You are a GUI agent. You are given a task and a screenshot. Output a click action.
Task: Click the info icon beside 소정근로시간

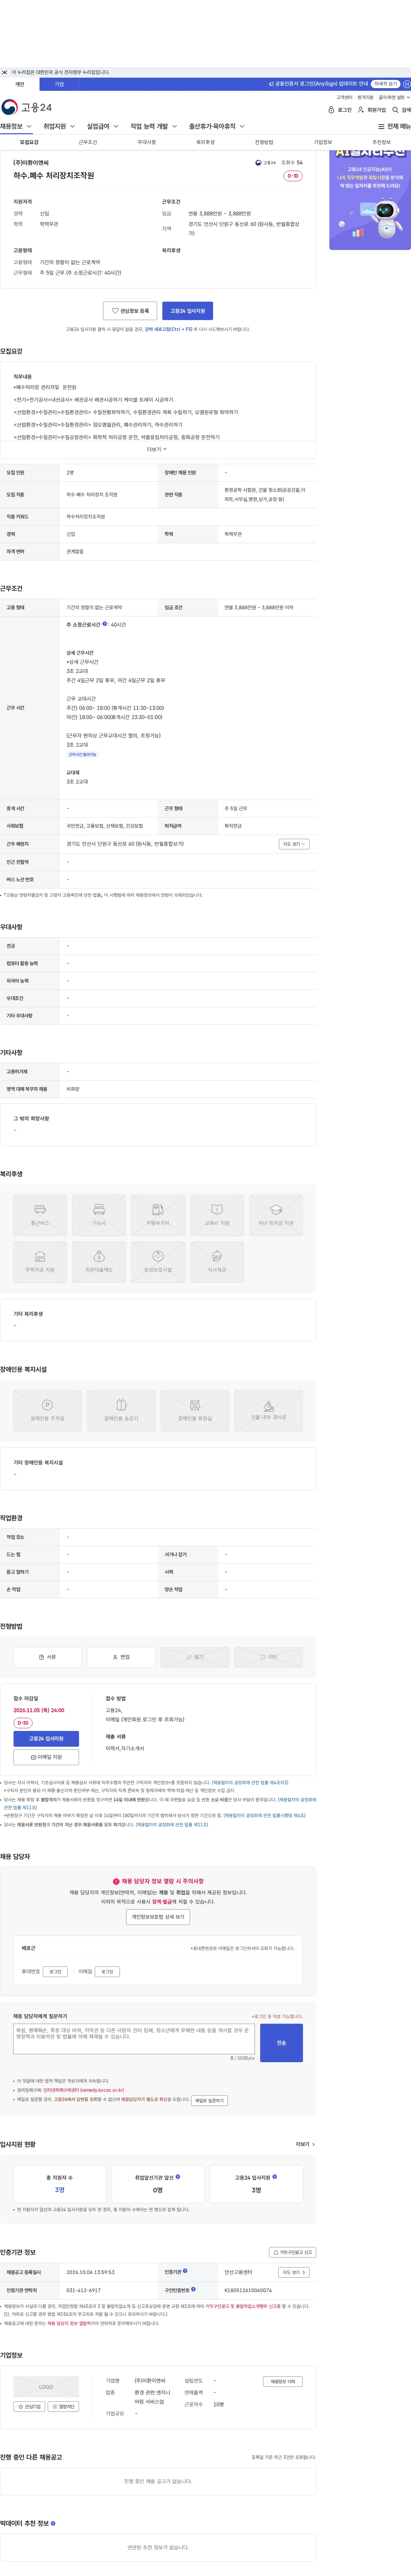[105, 624]
